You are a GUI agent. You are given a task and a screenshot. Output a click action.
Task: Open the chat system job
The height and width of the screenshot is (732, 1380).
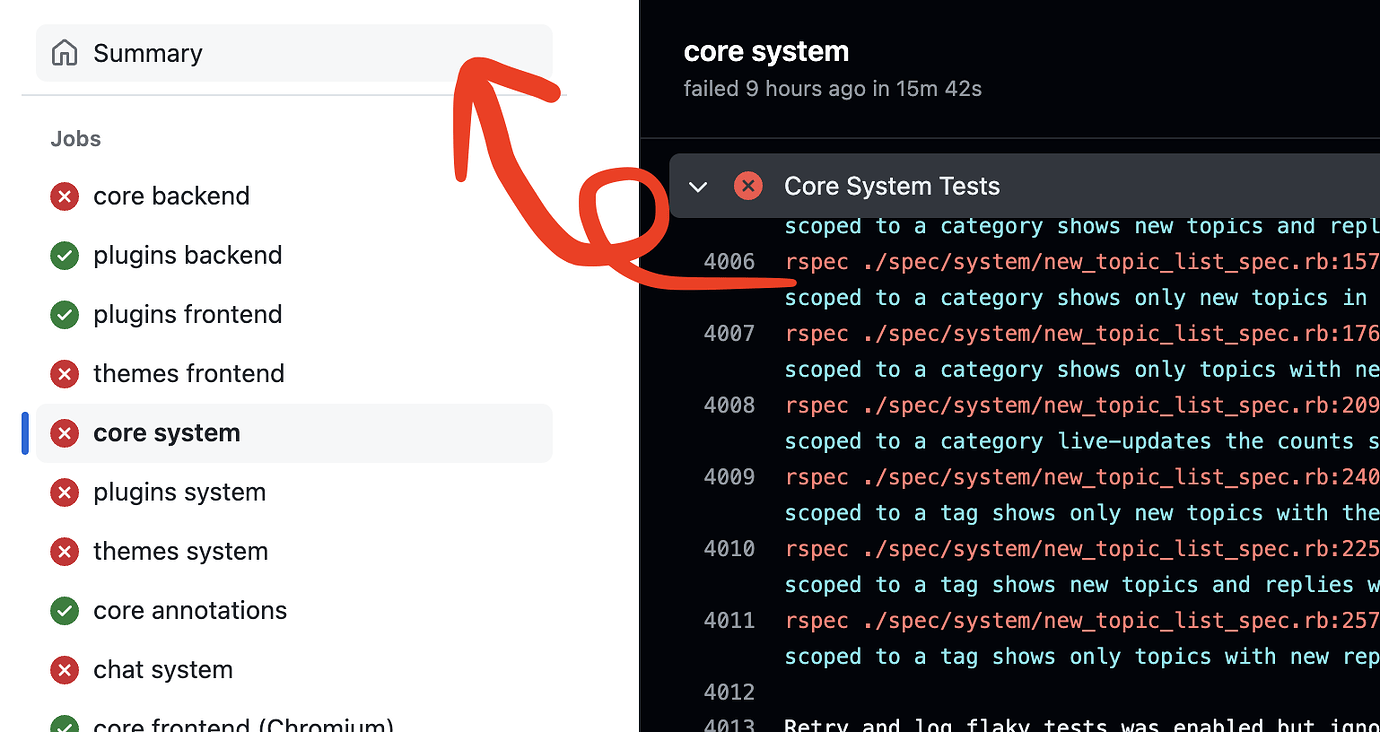tap(294, 670)
